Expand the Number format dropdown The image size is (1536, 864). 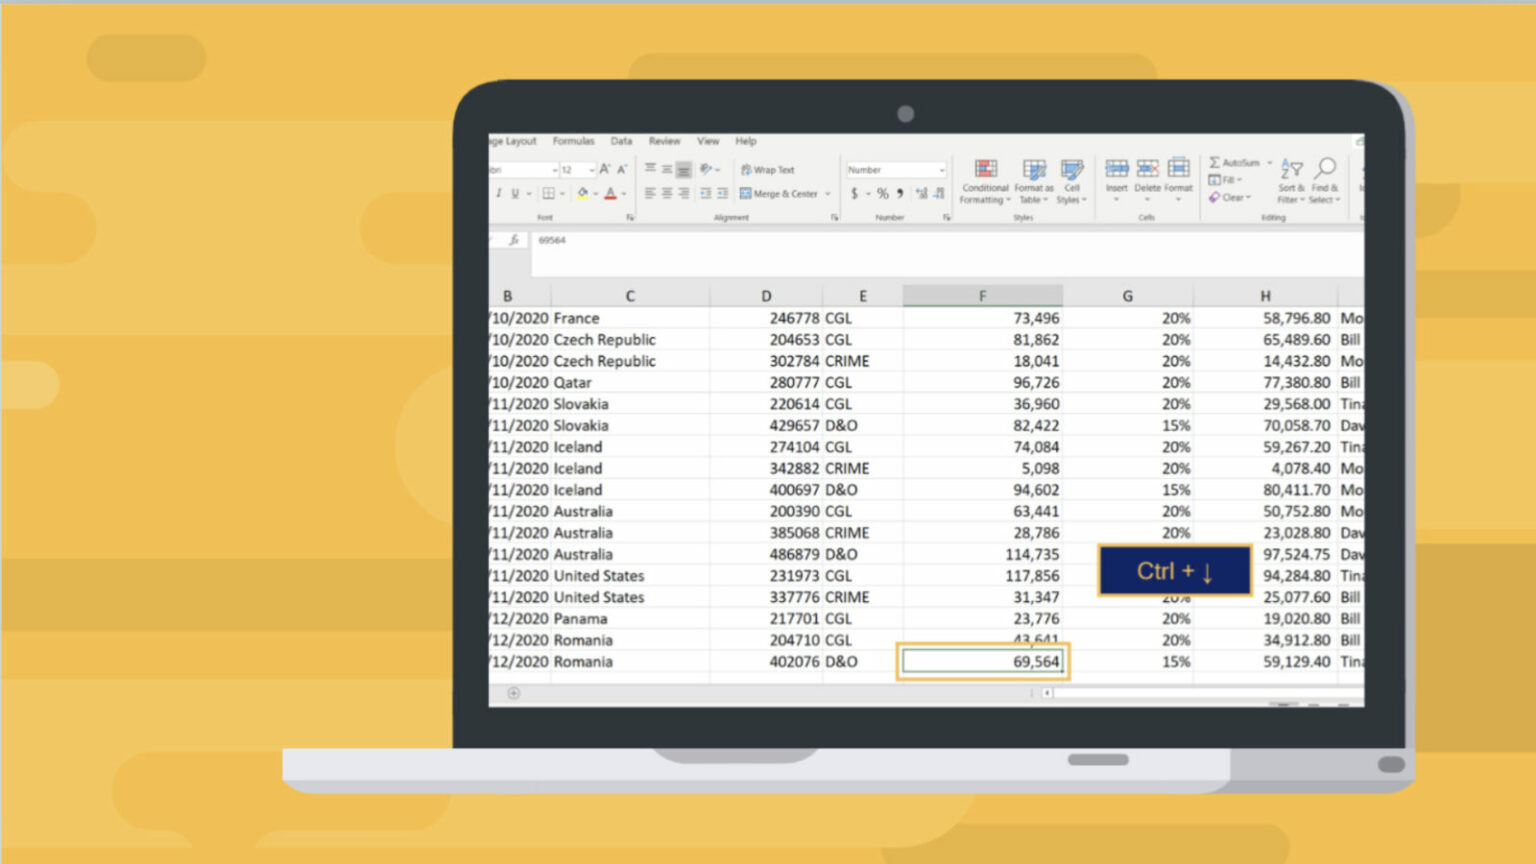tap(941, 170)
